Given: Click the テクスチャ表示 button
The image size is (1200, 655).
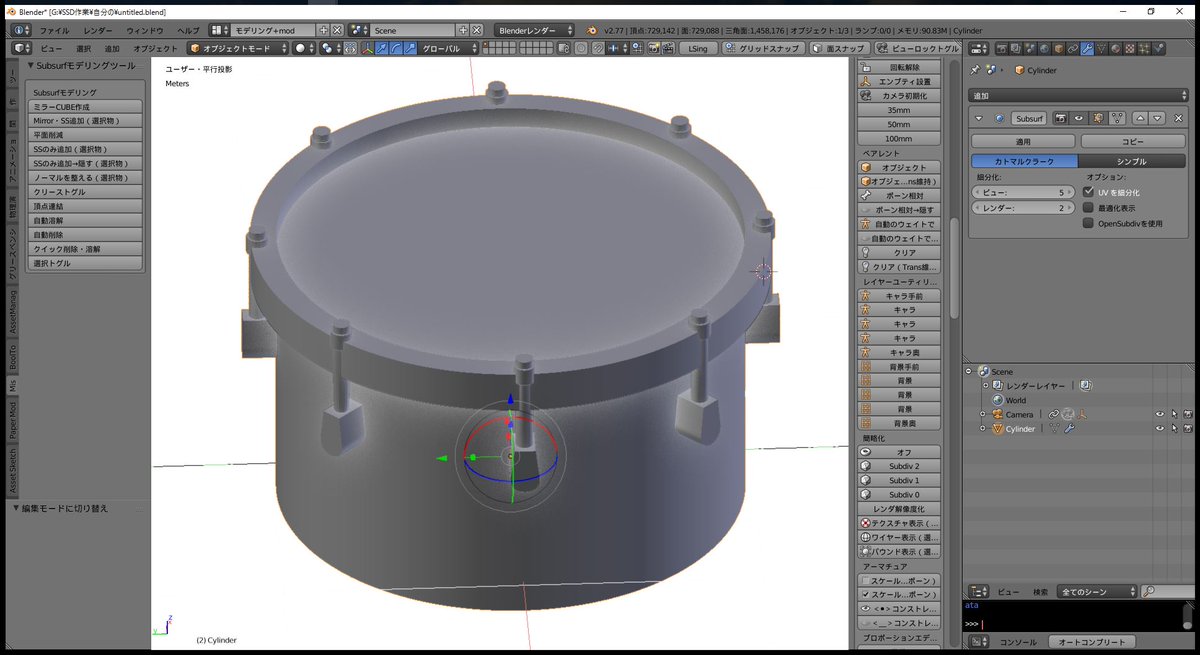Looking at the screenshot, I should coord(900,523).
